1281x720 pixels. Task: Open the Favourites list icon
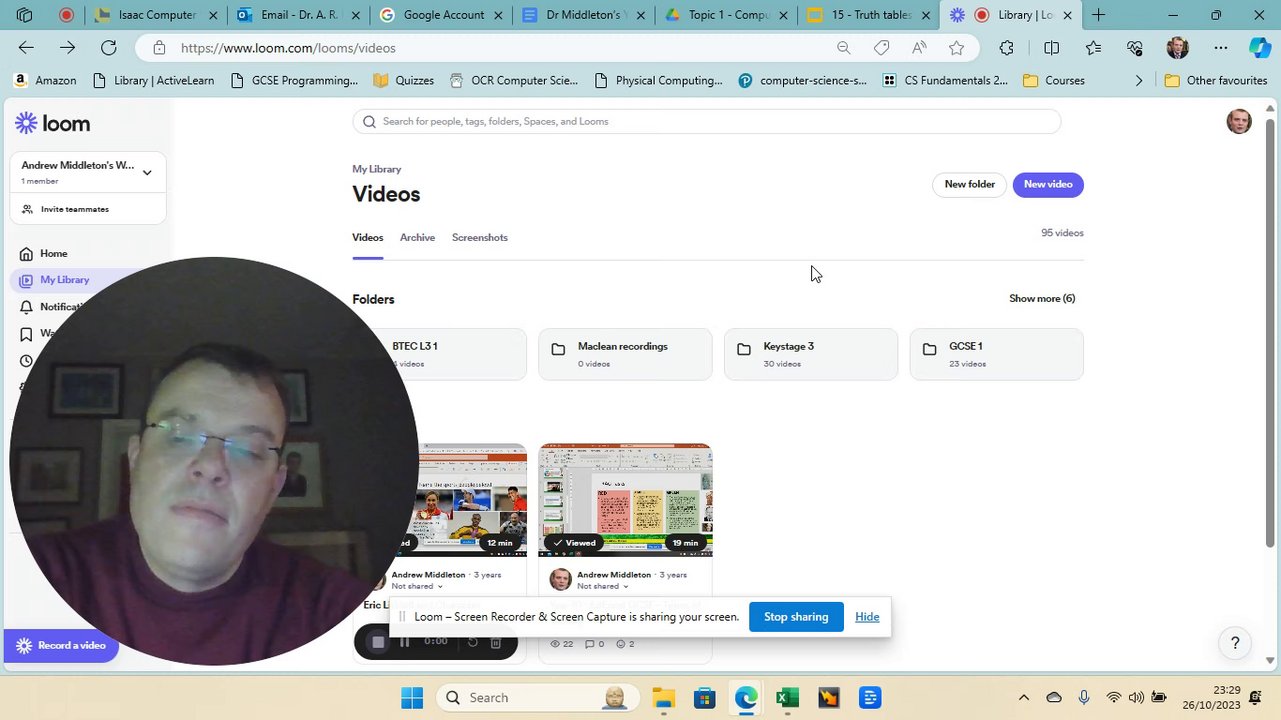[x=1093, y=48]
